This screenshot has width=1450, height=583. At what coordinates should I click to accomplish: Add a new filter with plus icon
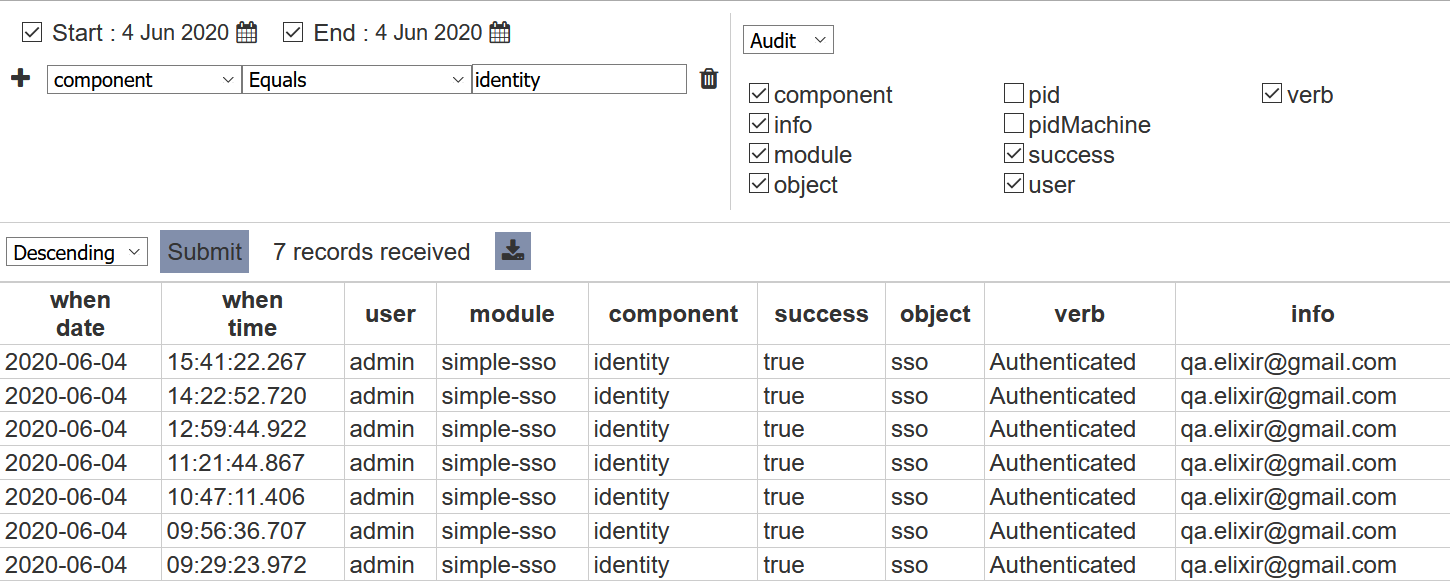[x=20, y=78]
